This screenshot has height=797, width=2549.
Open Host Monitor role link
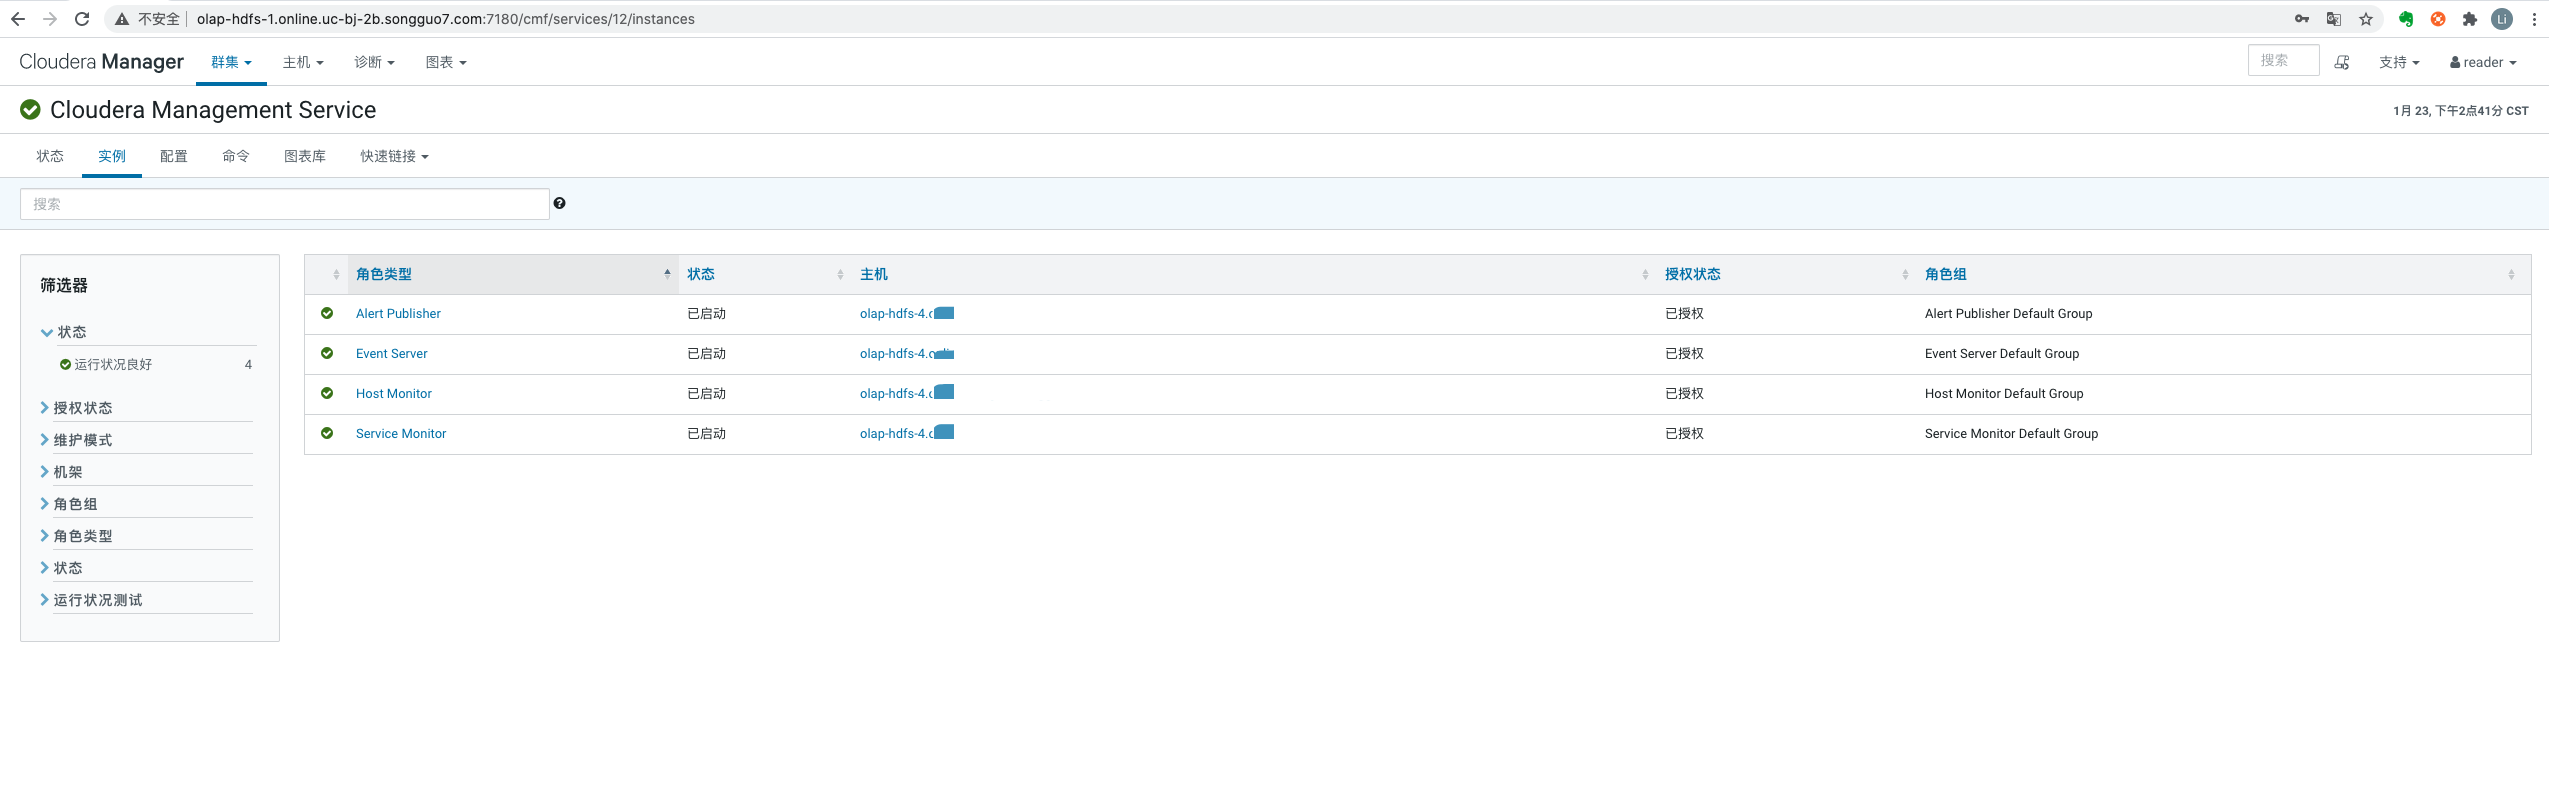tap(394, 393)
